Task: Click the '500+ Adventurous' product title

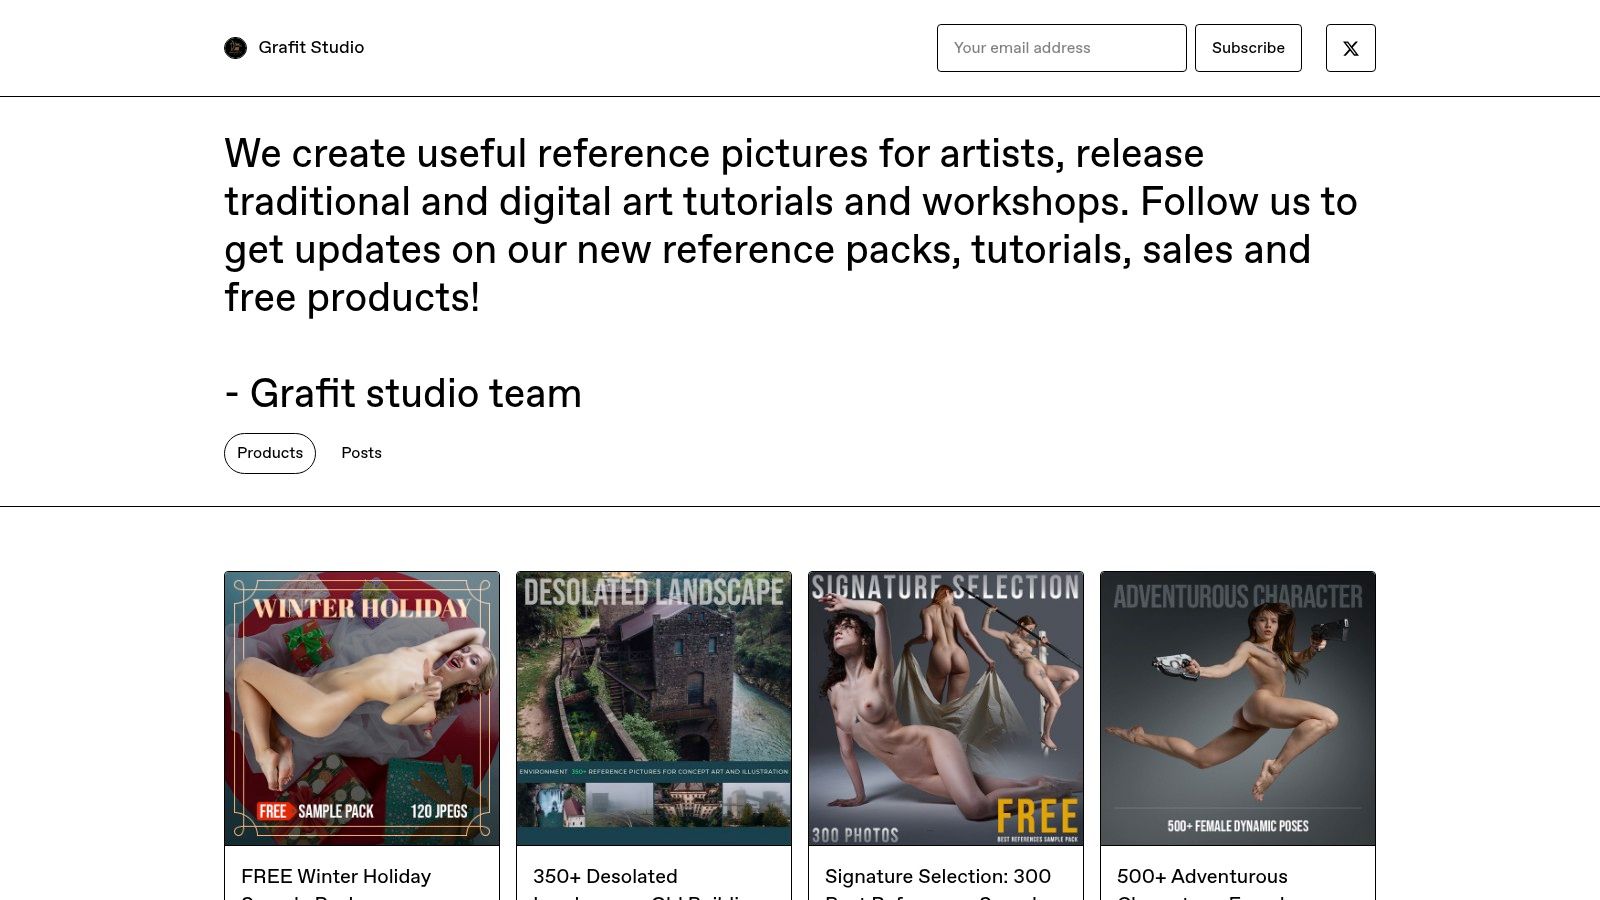Action: coord(1202,877)
